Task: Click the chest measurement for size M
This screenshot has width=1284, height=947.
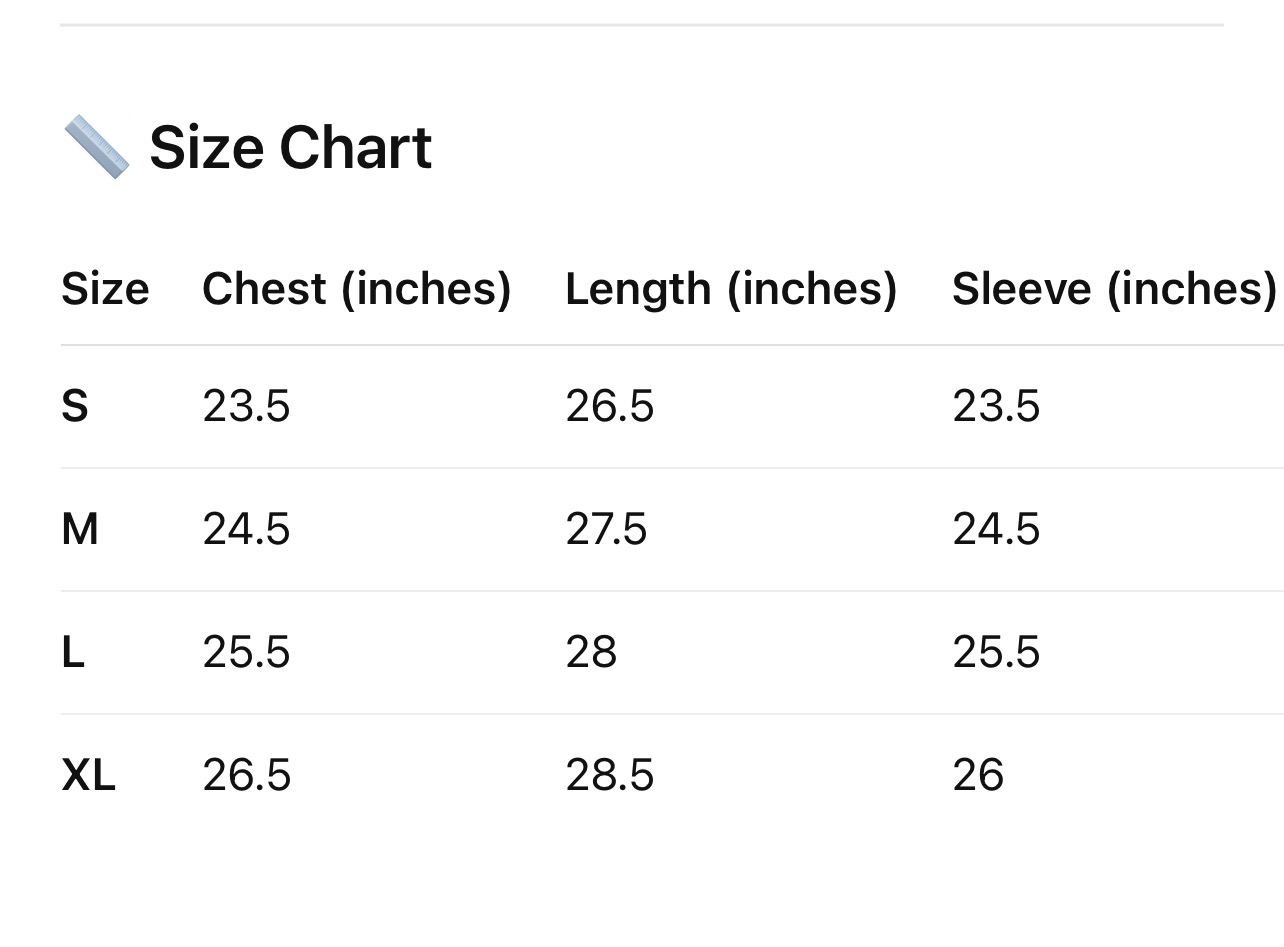Action: 246,529
